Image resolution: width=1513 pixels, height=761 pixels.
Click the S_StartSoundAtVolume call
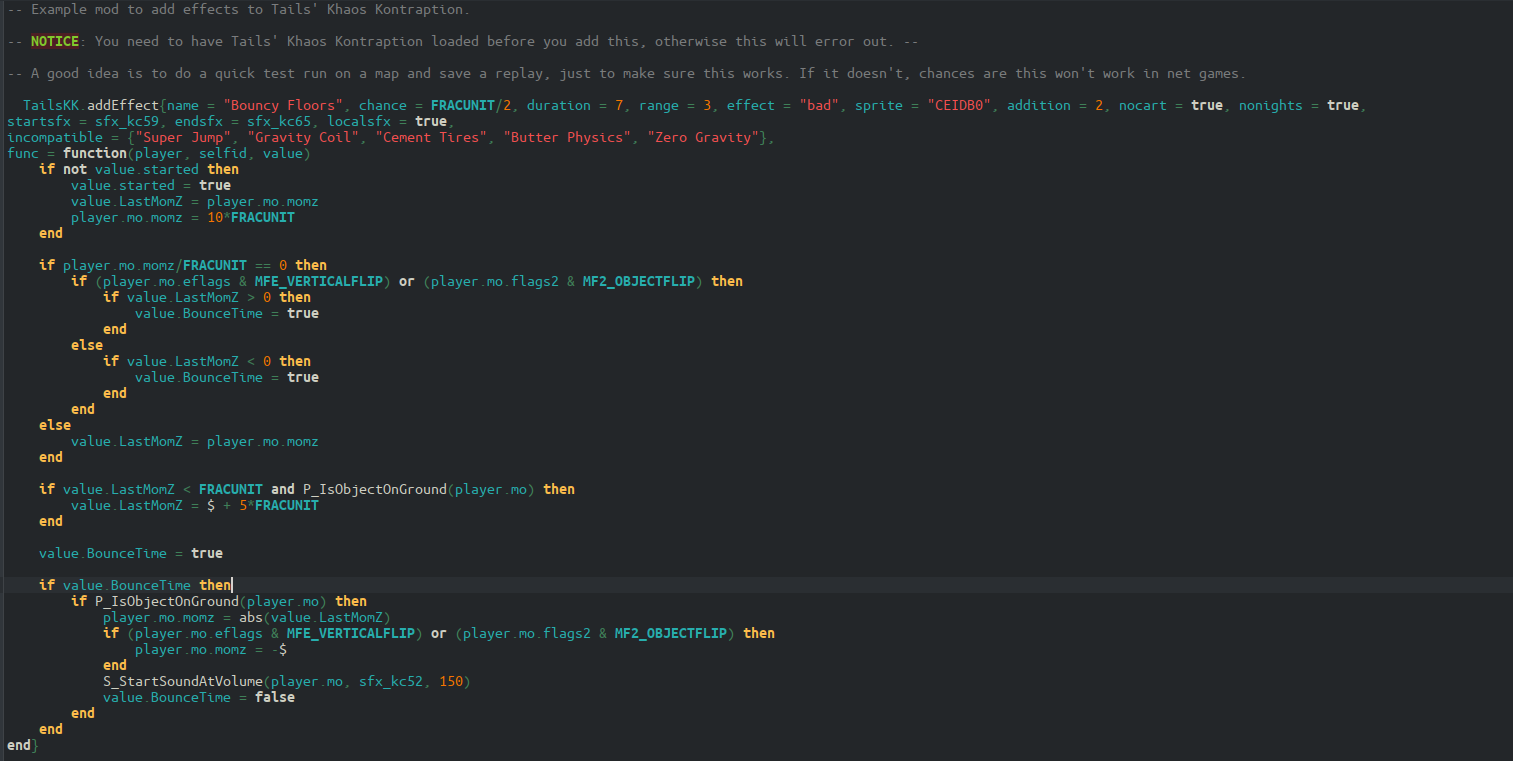click(x=286, y=681)
